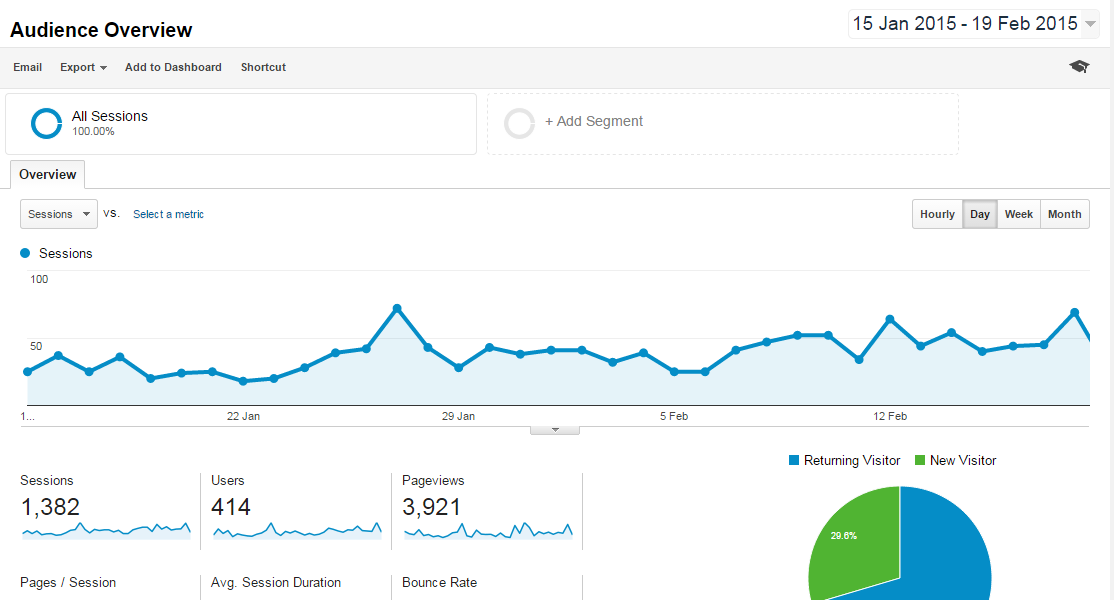Switch chart granularity to Day
The image size is (1114, 600).
(x=980, y=214)
